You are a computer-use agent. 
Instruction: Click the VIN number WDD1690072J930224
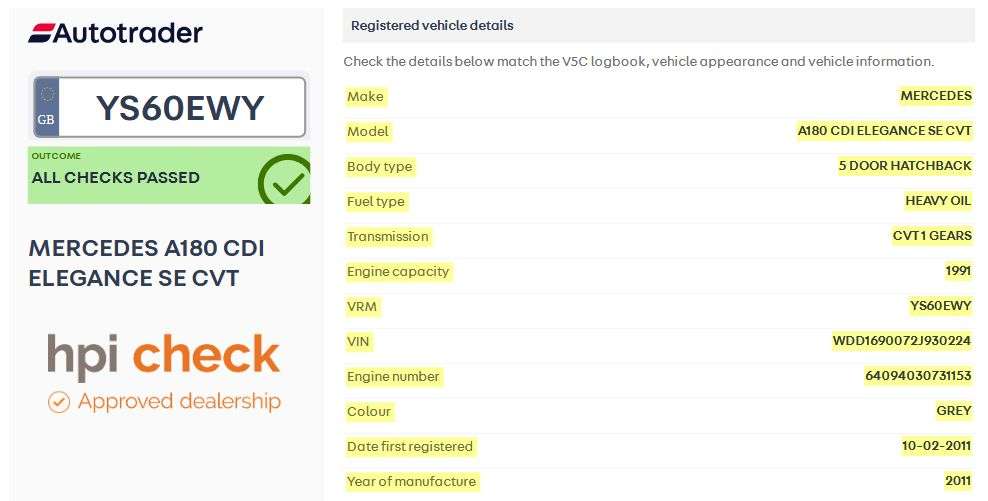[x=901, y=341]
